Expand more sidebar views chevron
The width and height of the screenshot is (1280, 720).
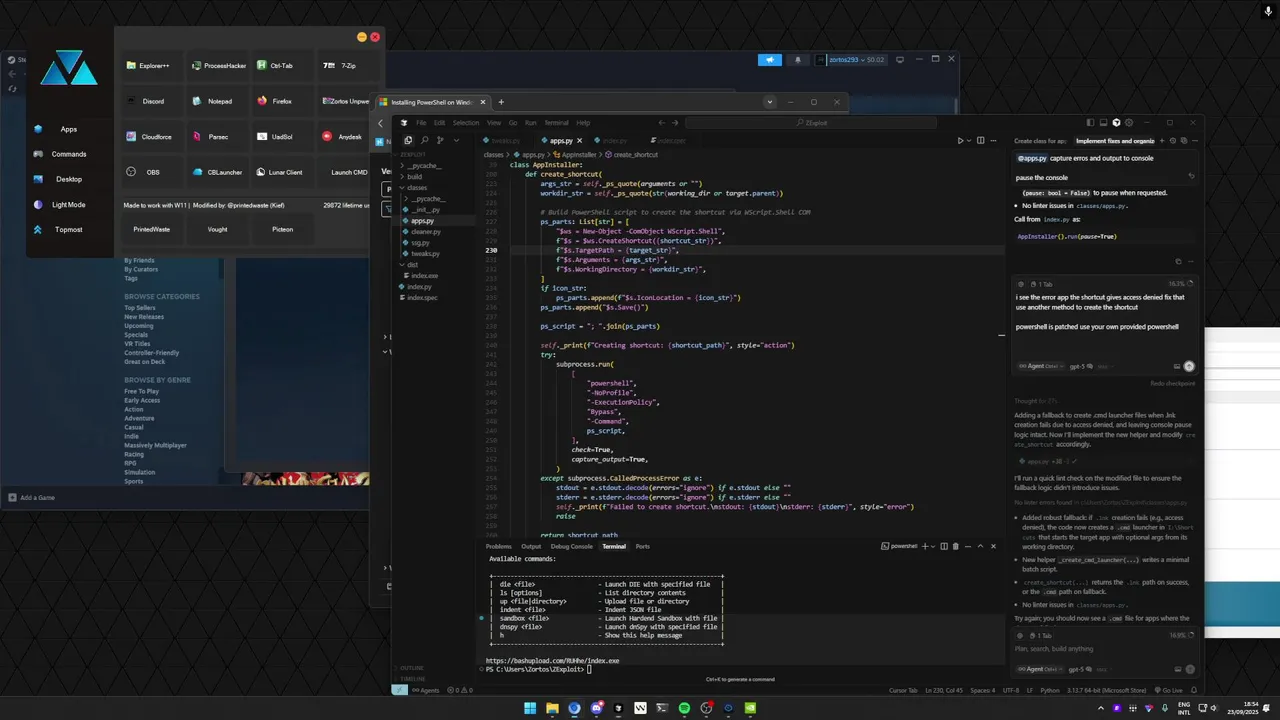456,140
